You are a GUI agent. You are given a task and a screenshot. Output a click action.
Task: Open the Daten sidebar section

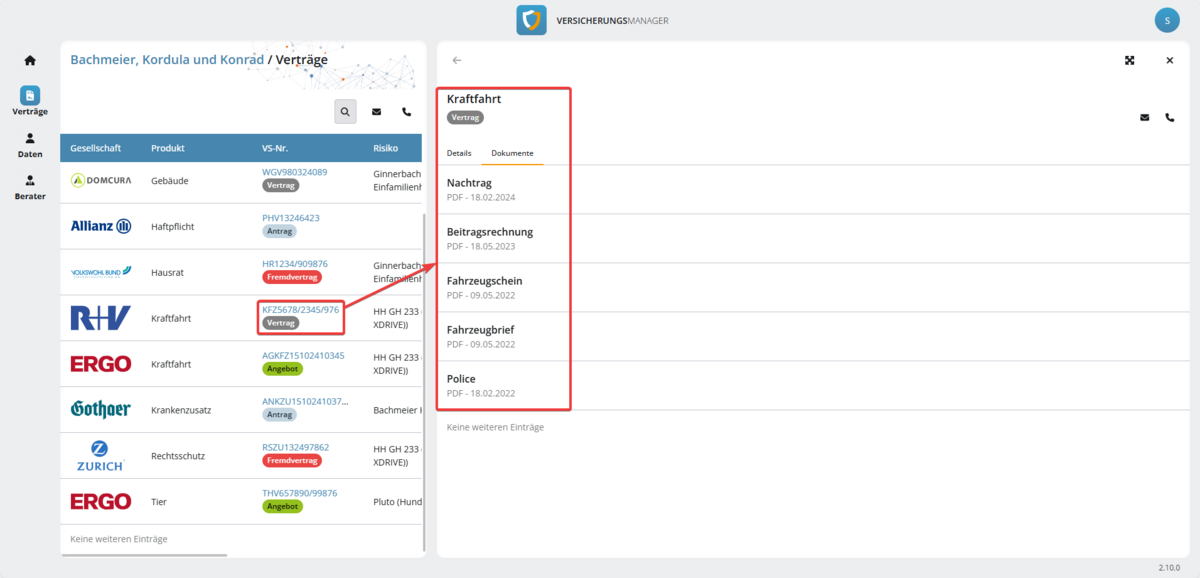click(x=30, y=145)
